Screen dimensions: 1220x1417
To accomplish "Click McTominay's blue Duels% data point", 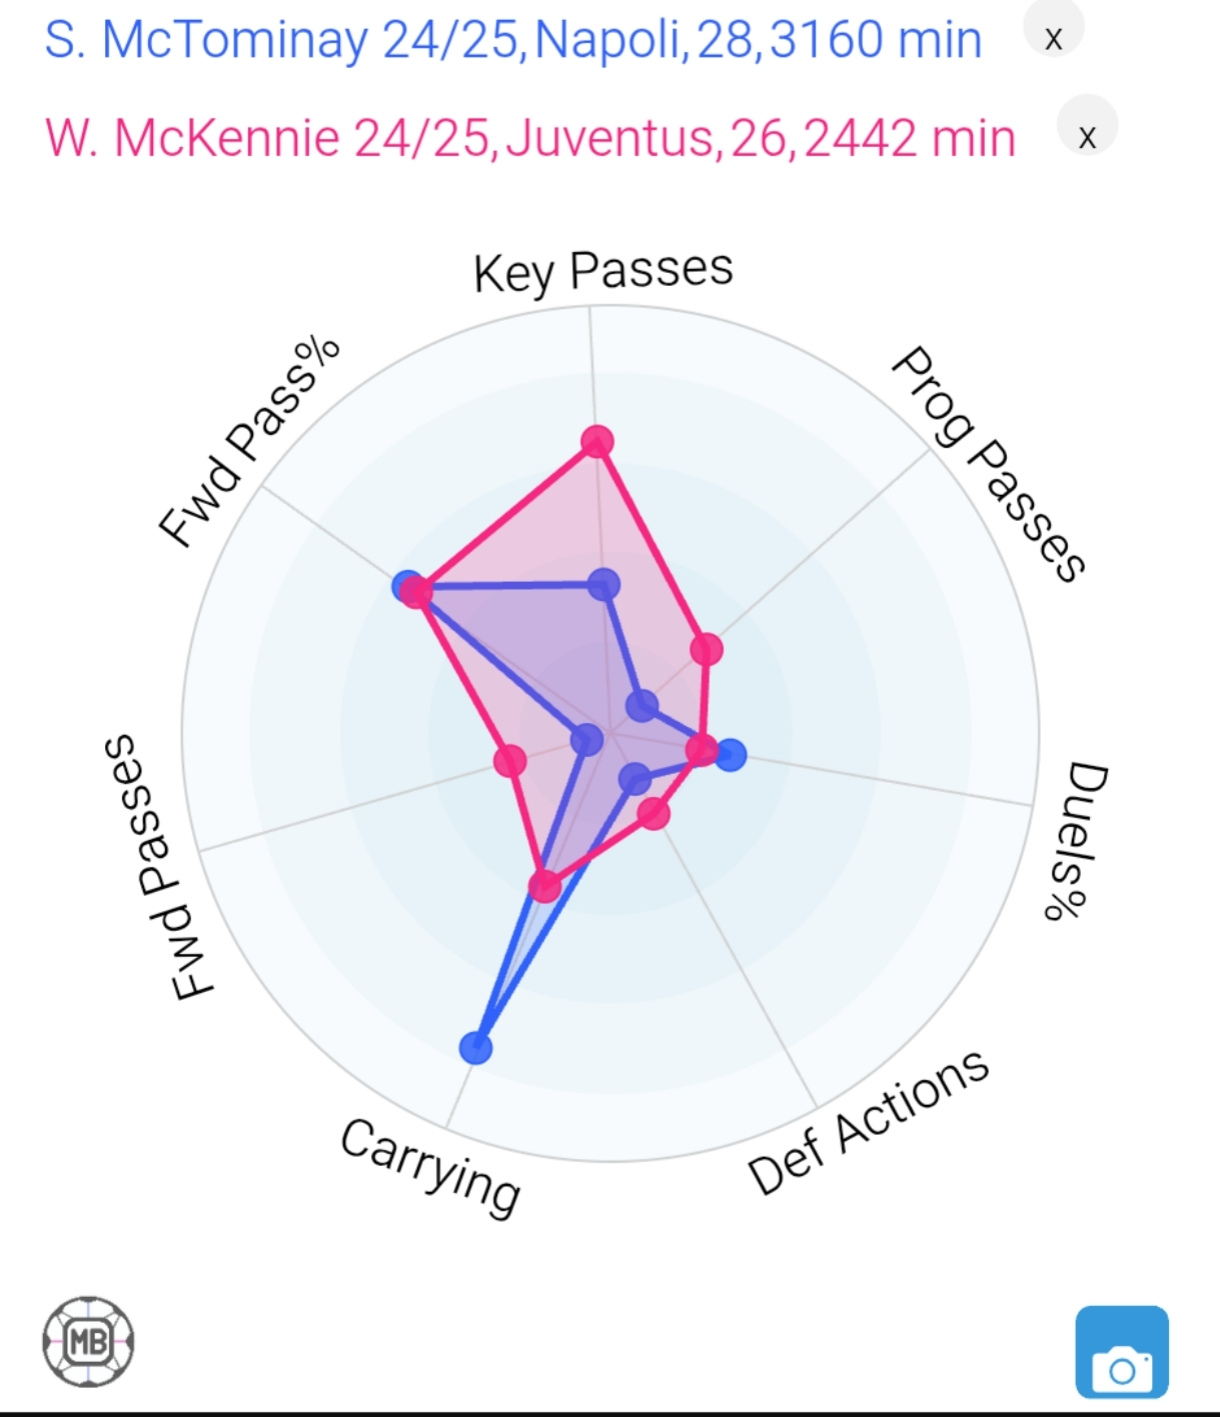I will [730, 755].
